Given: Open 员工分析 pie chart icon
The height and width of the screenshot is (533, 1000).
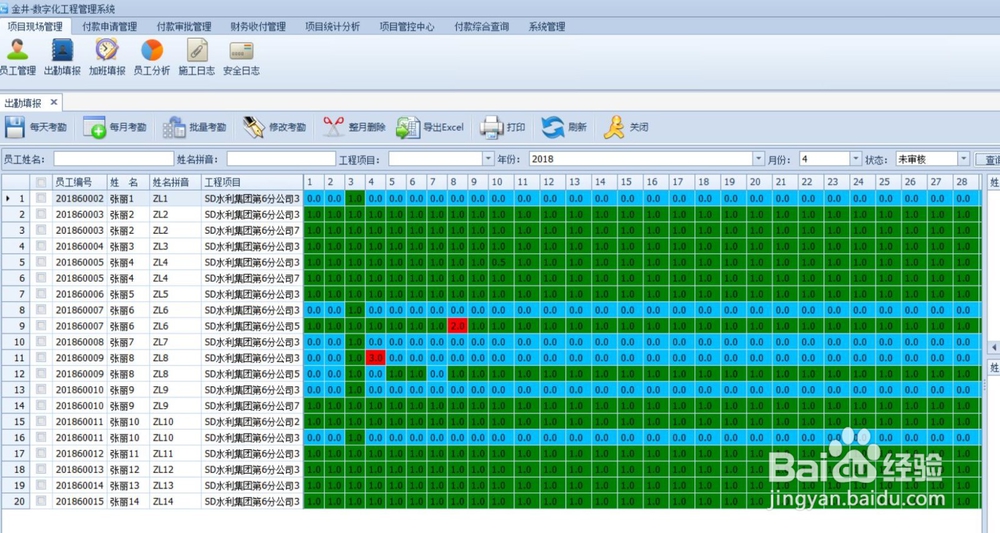Looking at the screenshot, I should pyautogui.click(x=152, y=50).
